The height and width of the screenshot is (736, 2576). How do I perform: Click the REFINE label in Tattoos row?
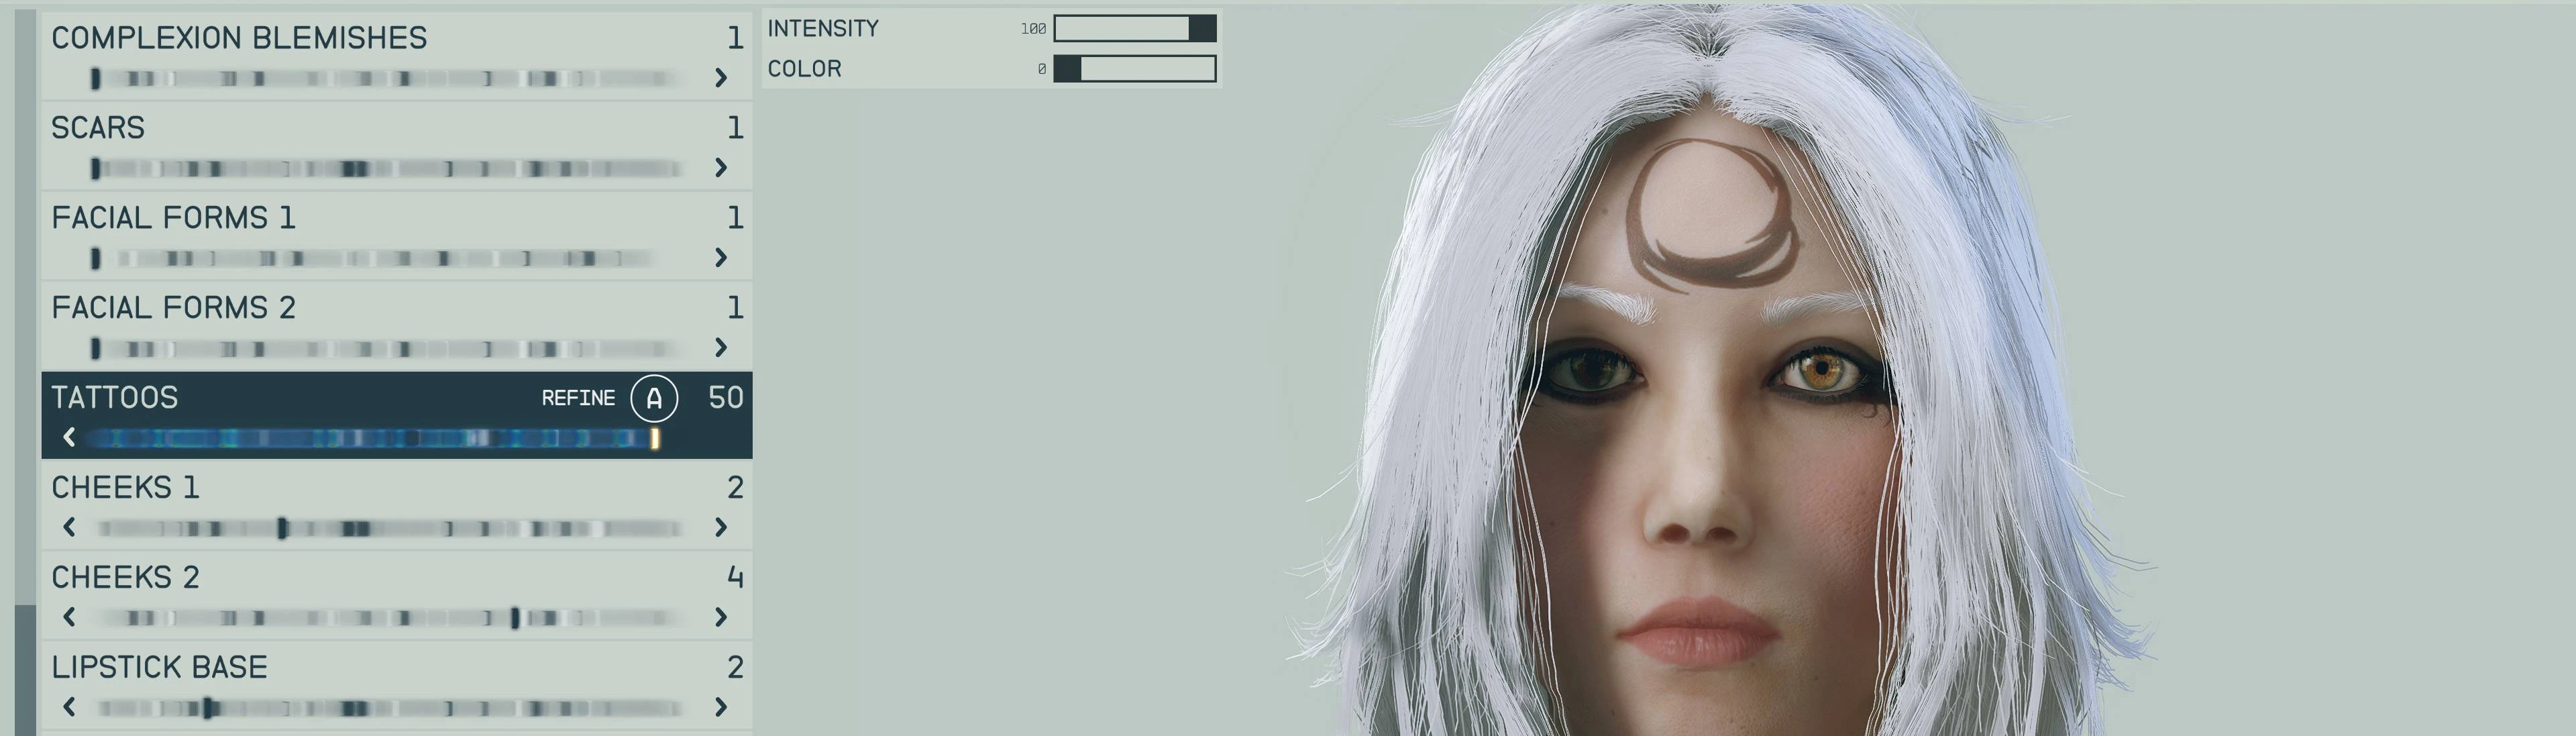coord(578,398)
